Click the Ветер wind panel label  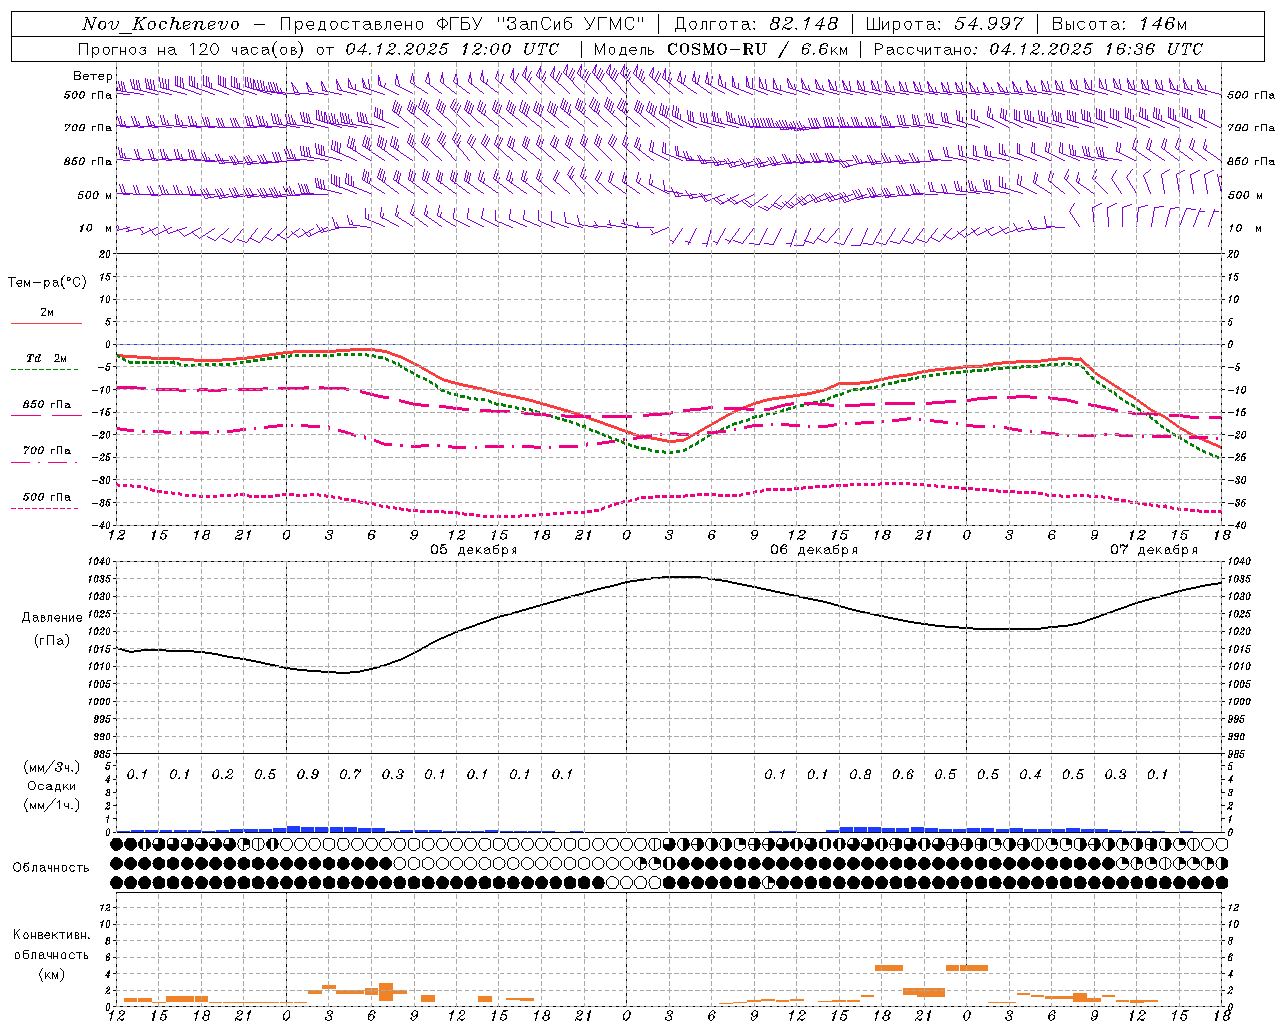point(92,76)
